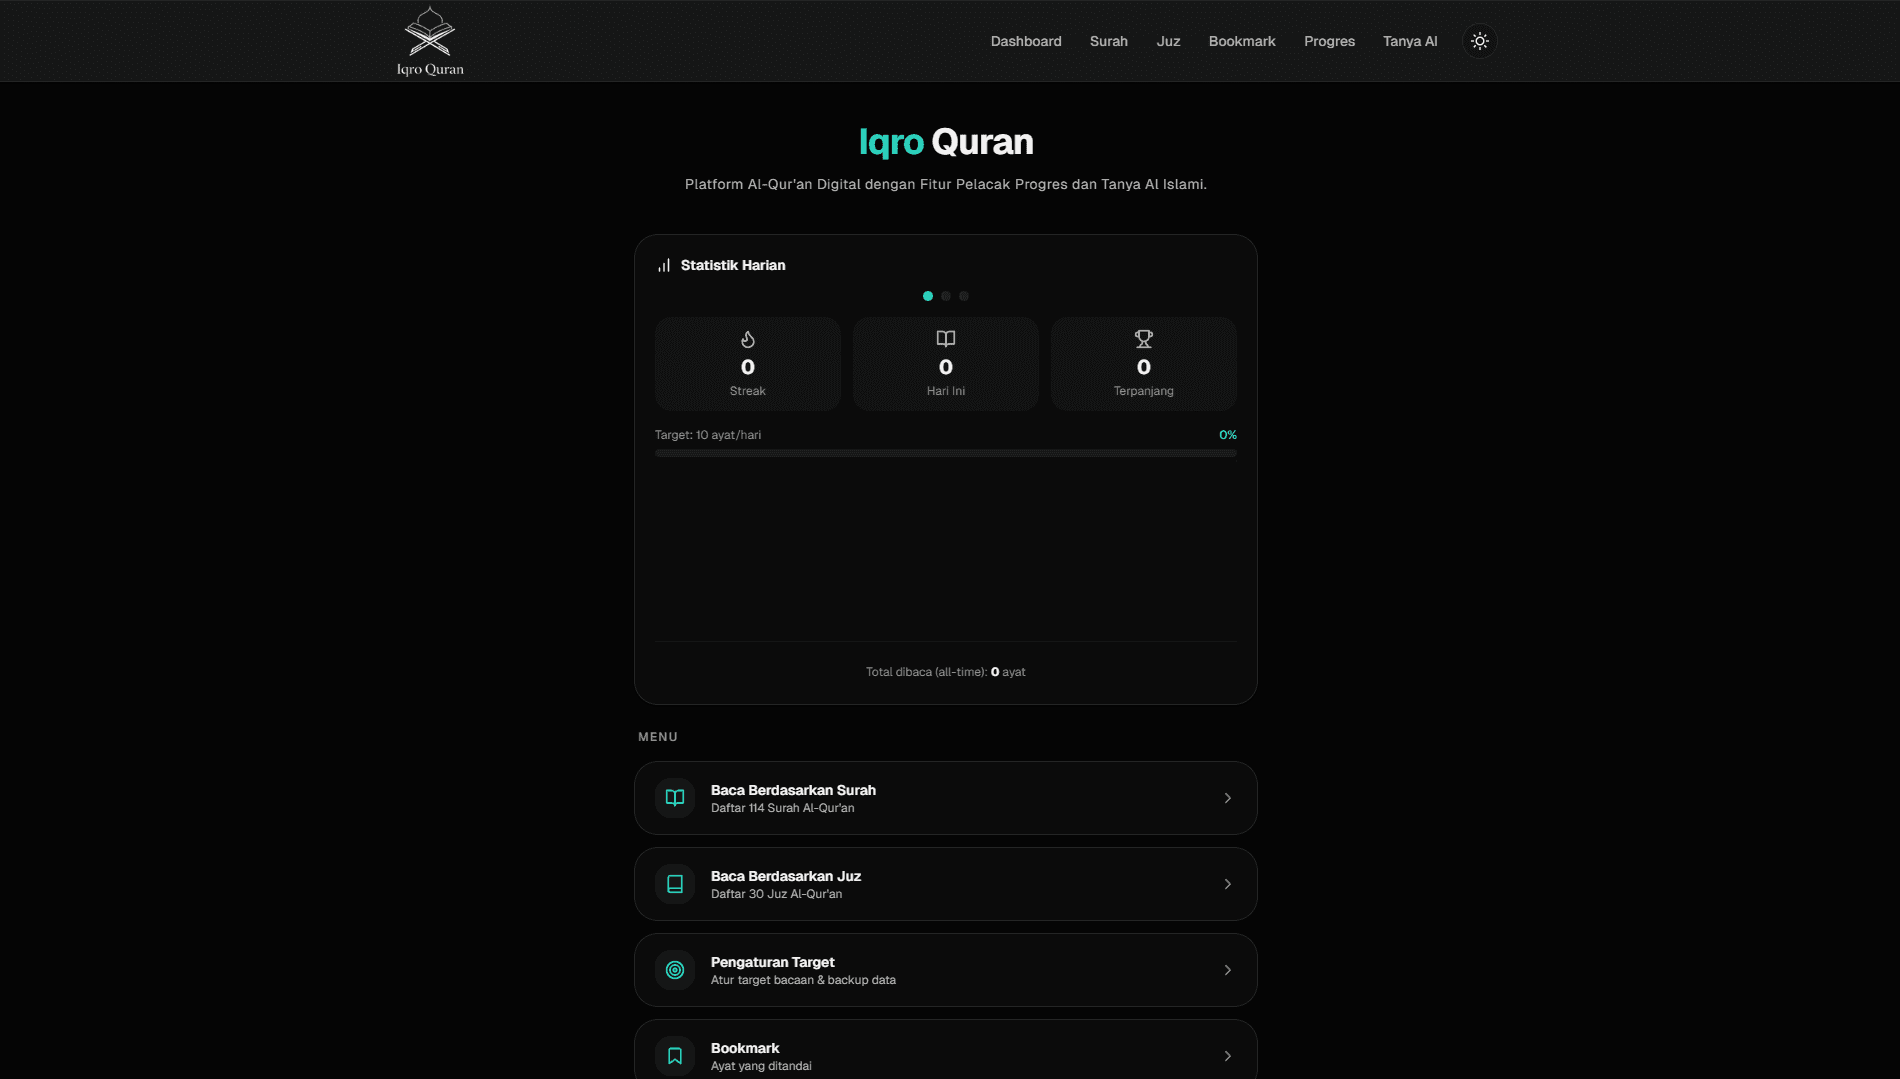1900x1079 pixels.
Task: Open chevron on Pengaturan Target row
Action: [1227, 970]
